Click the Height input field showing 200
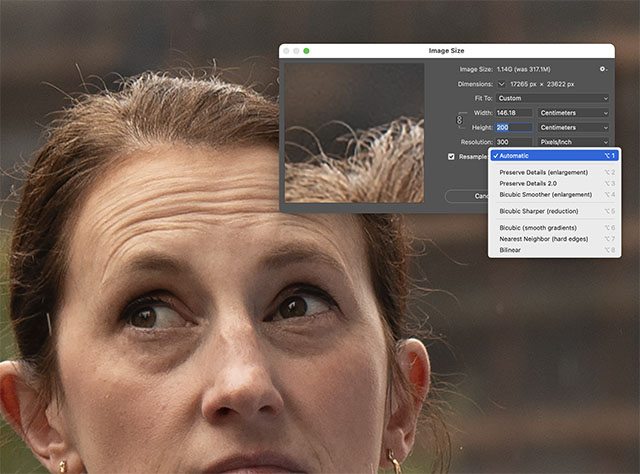The height and width of the screenshot is (474, 640). pyautogui.click(x=514, y=127)
